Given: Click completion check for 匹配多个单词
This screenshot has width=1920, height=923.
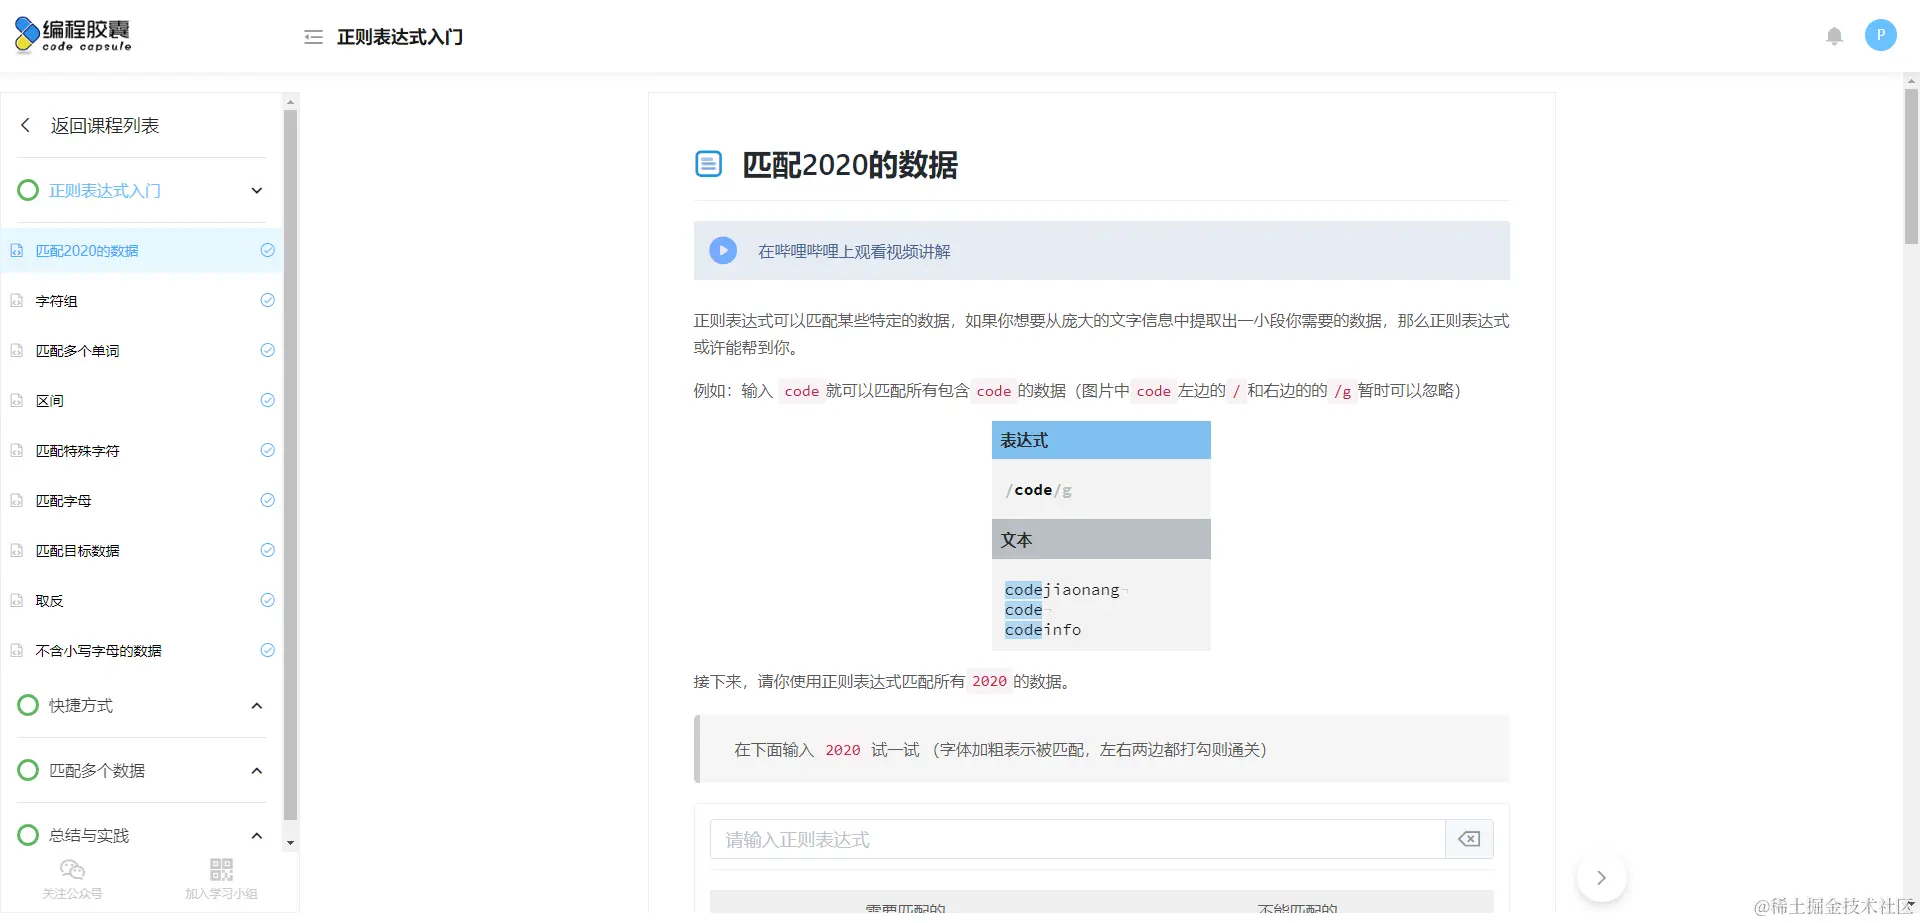Looking at the screenshot, I should [x=267, y=350].
